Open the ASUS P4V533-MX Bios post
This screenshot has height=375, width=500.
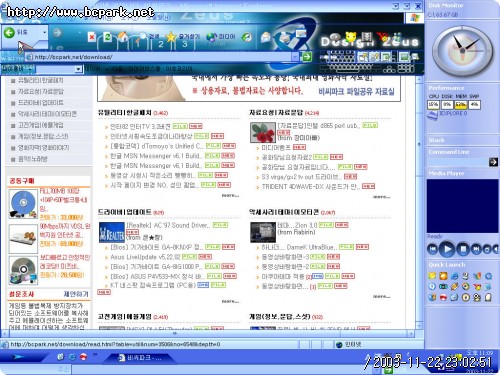click(157, 276)
